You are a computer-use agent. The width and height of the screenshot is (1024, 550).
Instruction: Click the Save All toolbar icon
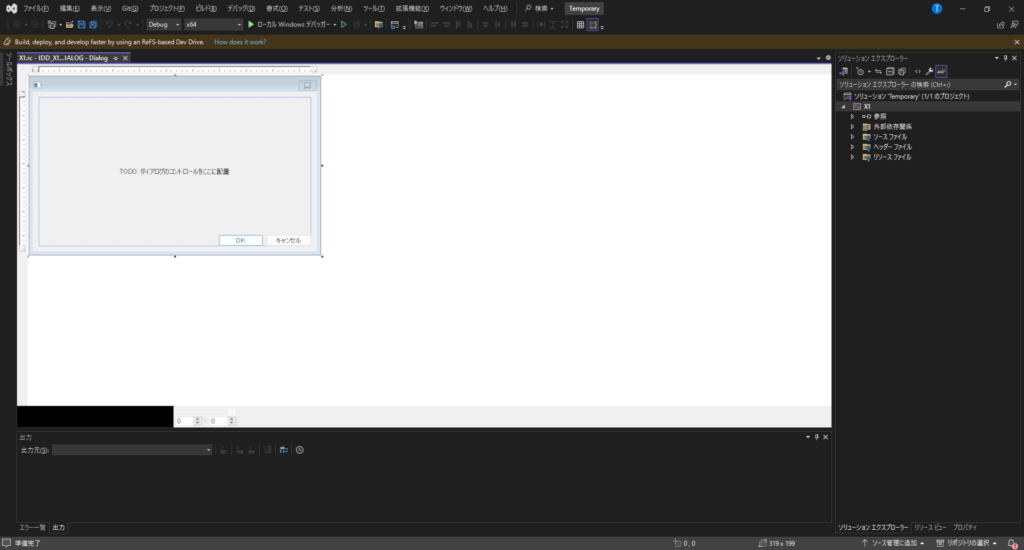91,24
